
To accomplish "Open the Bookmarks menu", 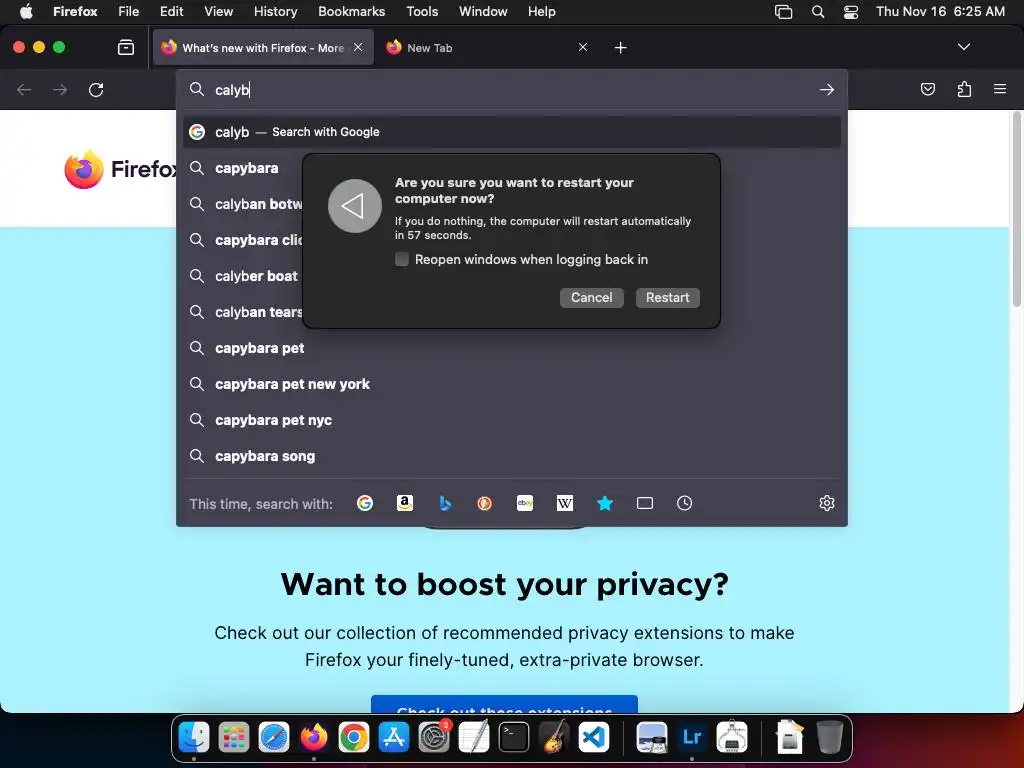I will tap(351, 11).
